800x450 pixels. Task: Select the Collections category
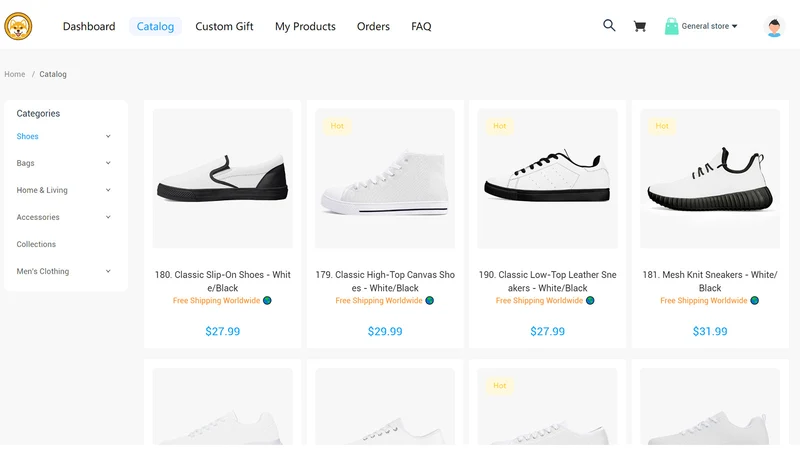tap(36, 244)
